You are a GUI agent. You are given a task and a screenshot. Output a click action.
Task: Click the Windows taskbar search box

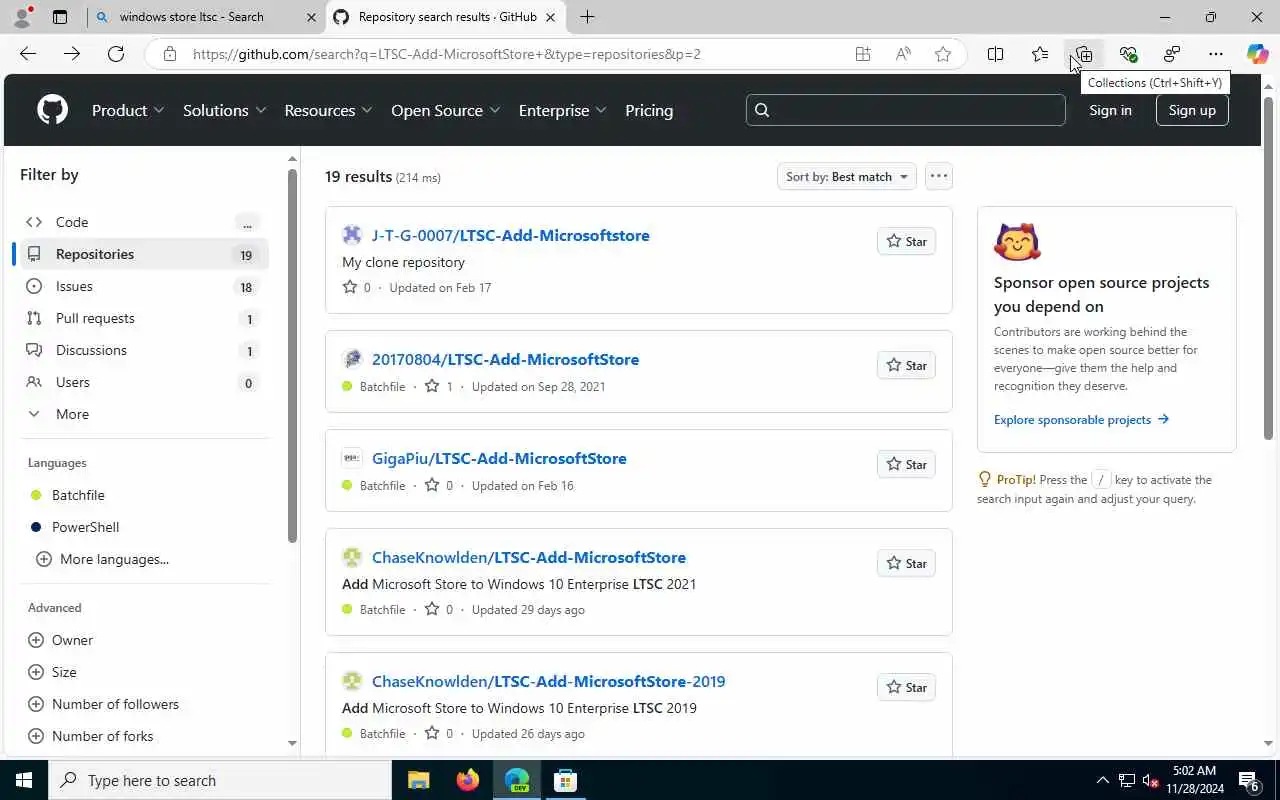click(220, 780)
